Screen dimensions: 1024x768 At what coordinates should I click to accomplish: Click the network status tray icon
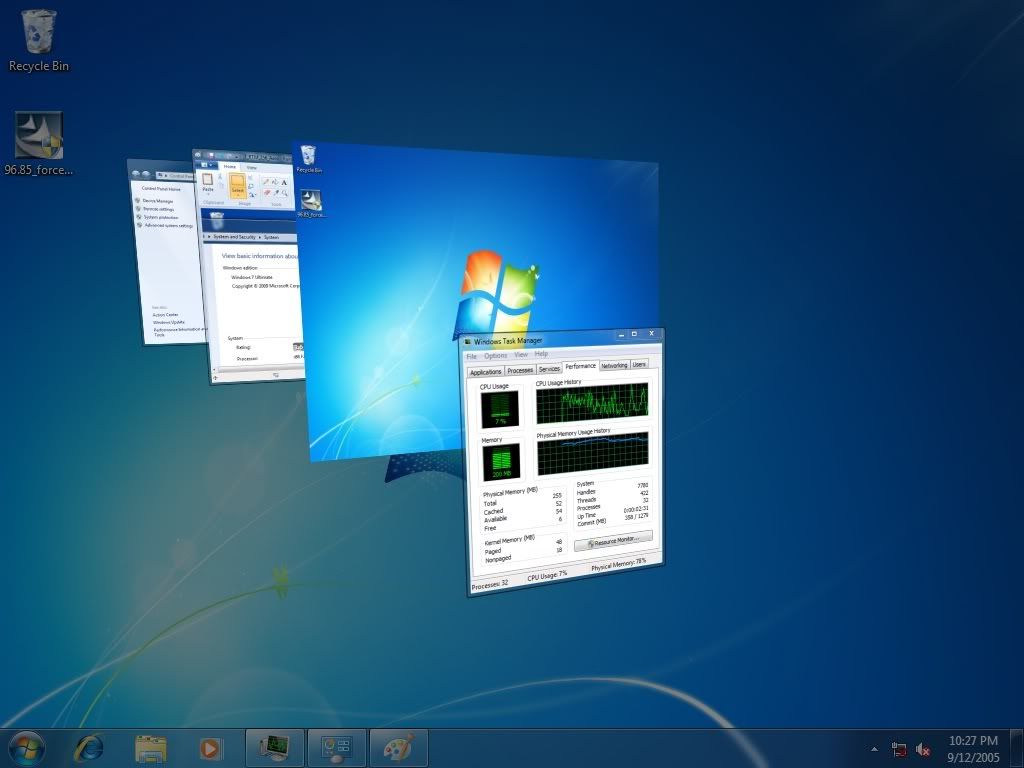point(899,748)
